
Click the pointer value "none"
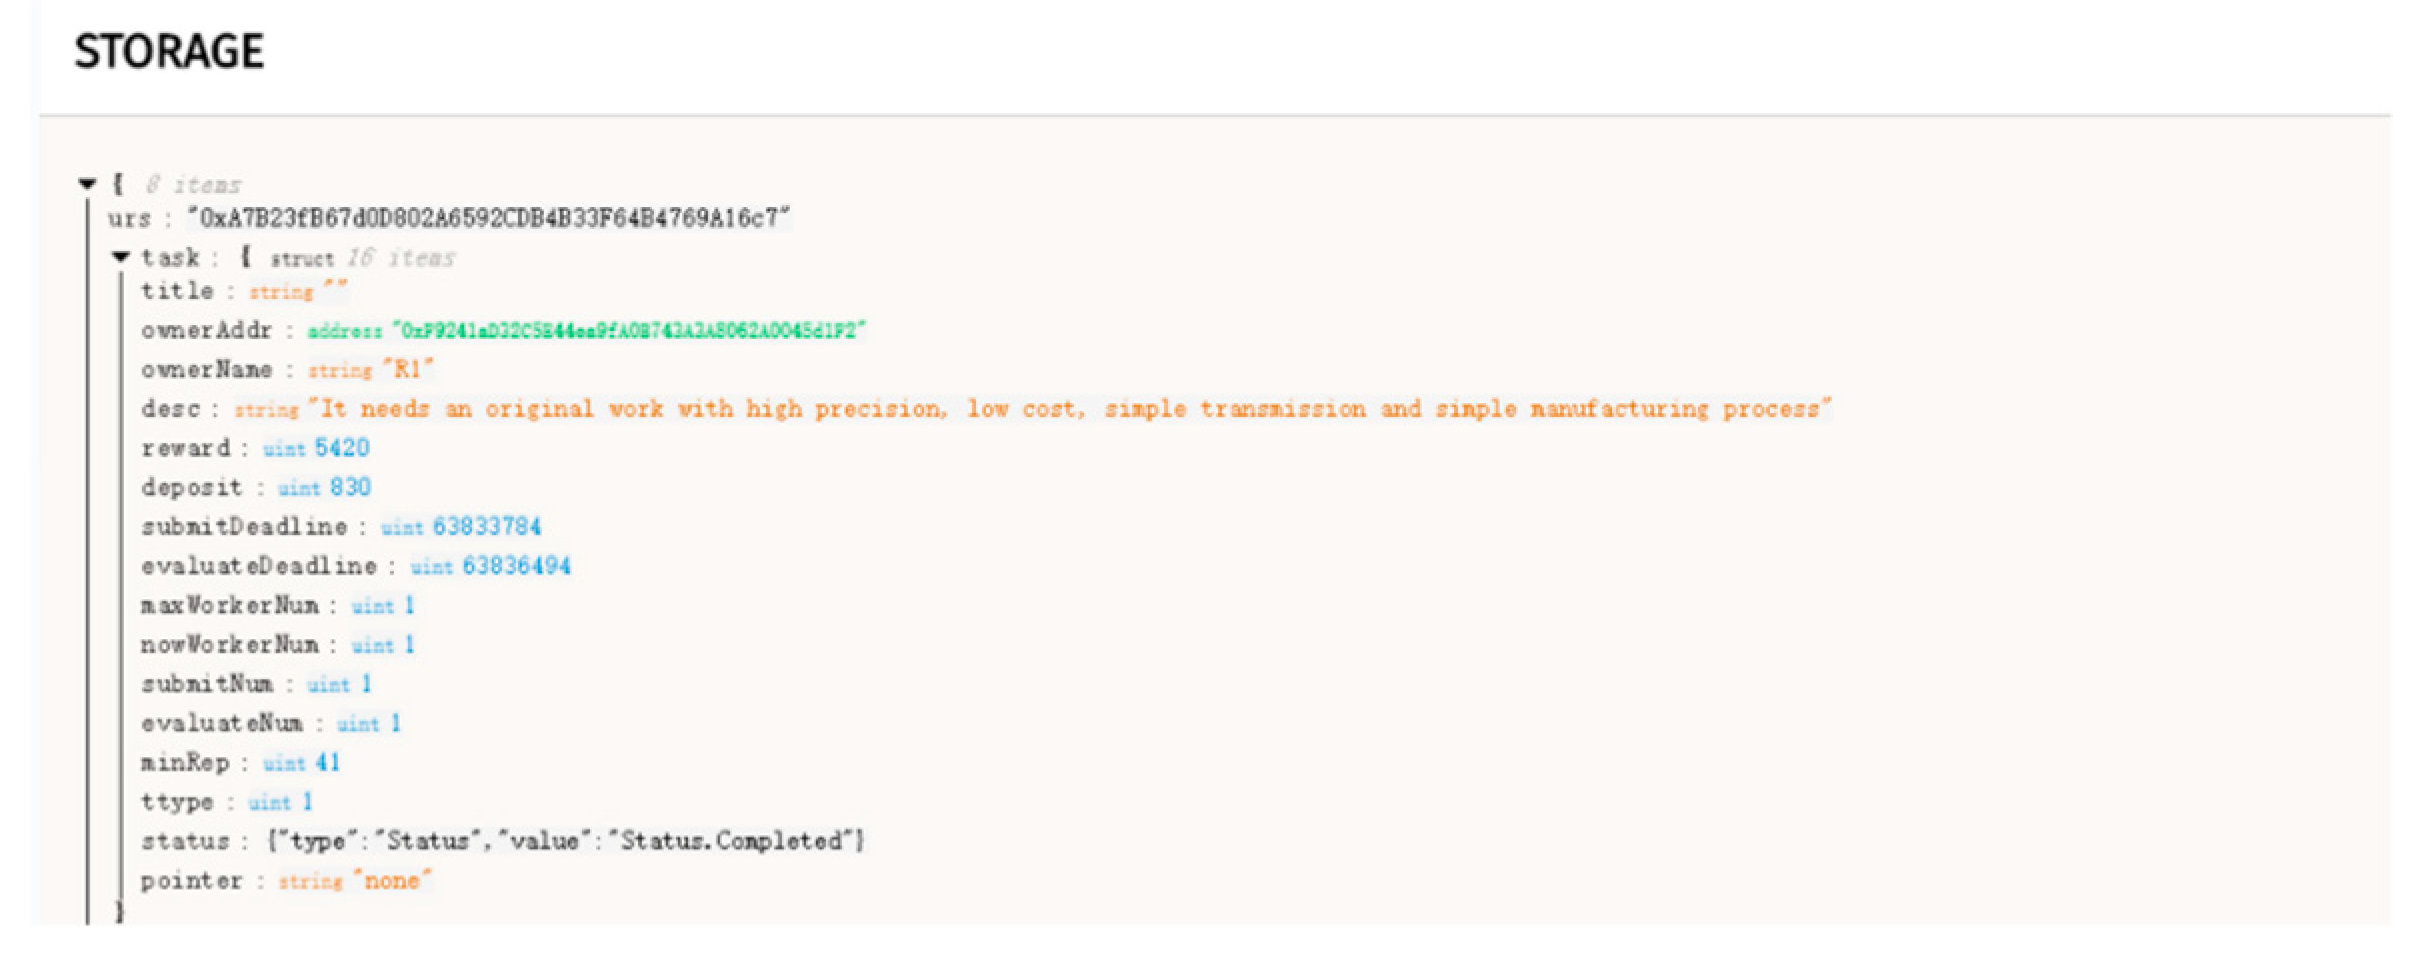point(392,882)
